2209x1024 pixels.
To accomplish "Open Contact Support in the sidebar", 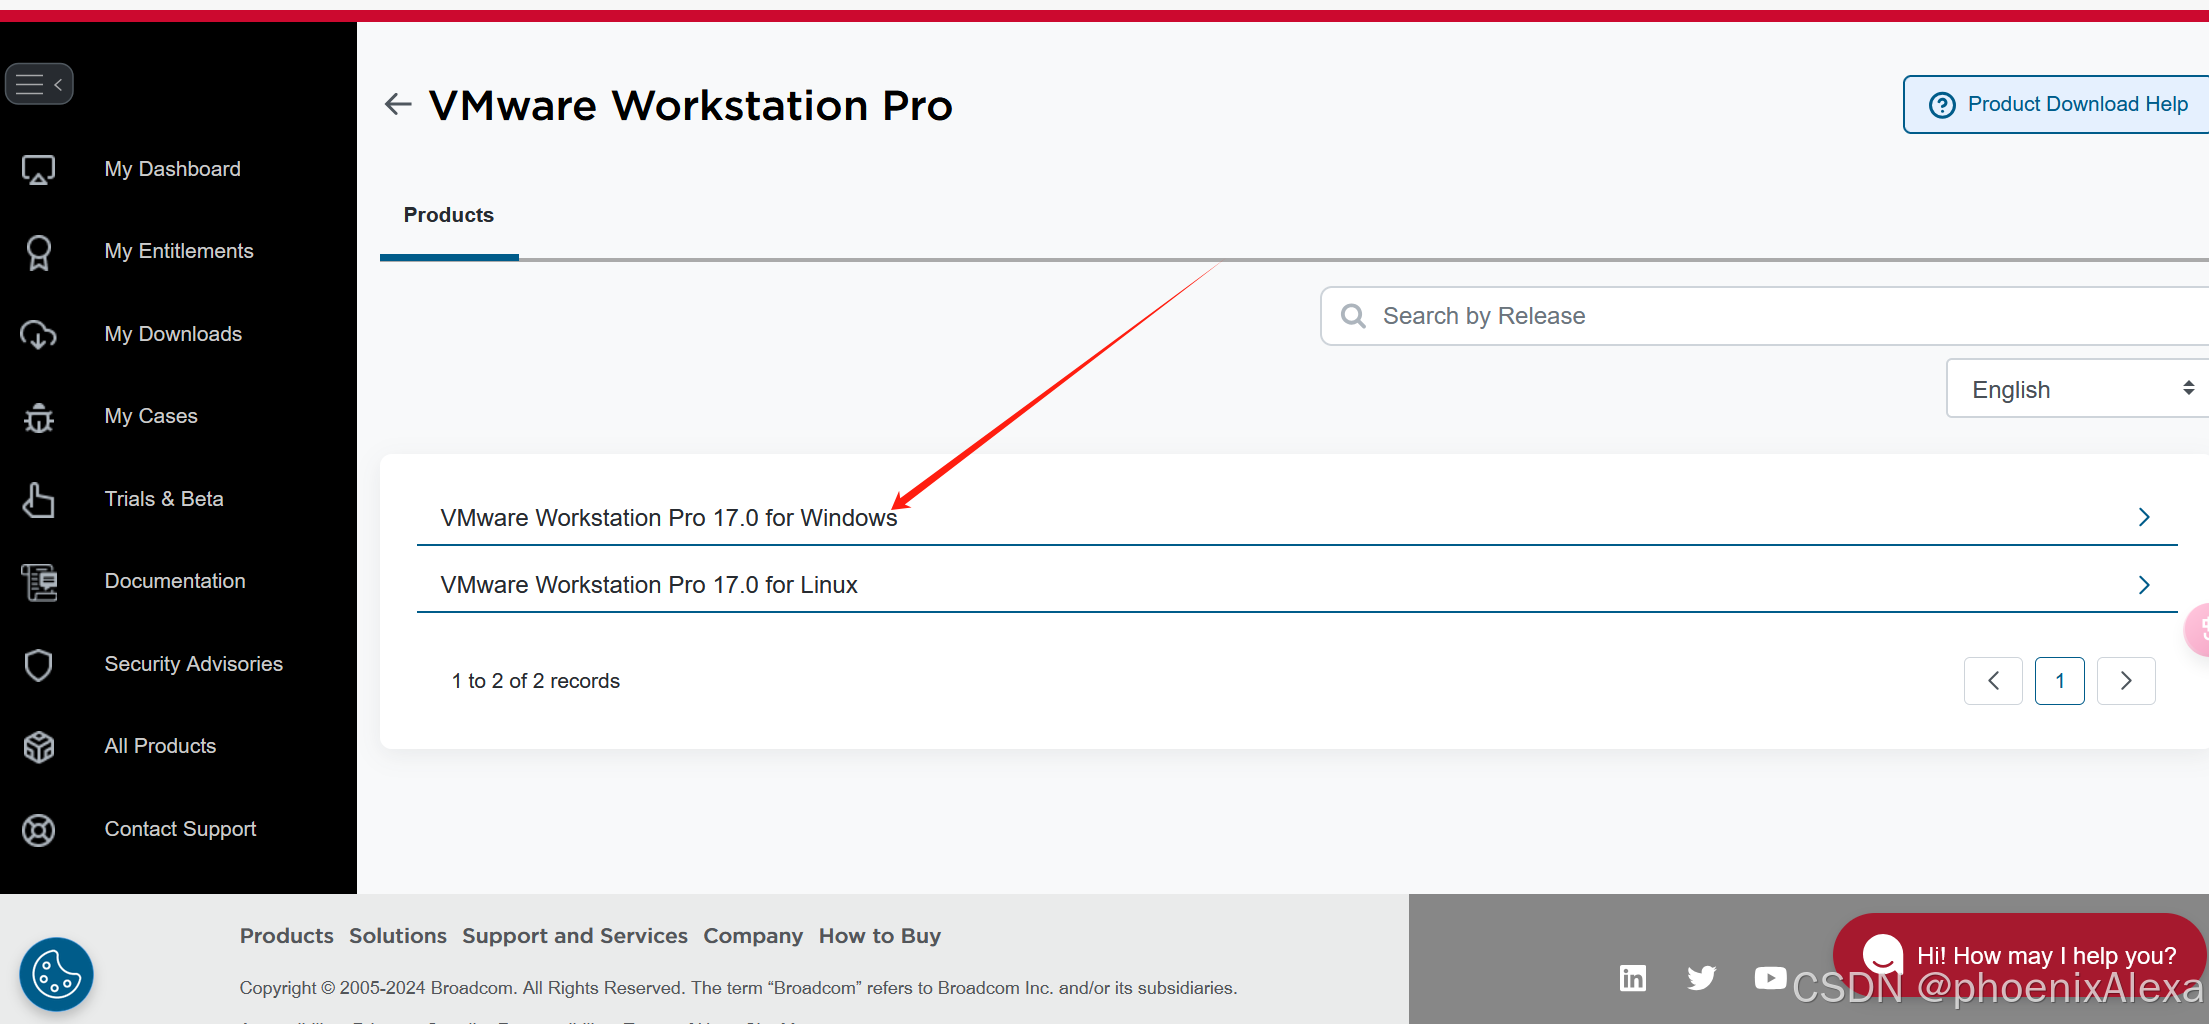I will (x=181, y=829).
